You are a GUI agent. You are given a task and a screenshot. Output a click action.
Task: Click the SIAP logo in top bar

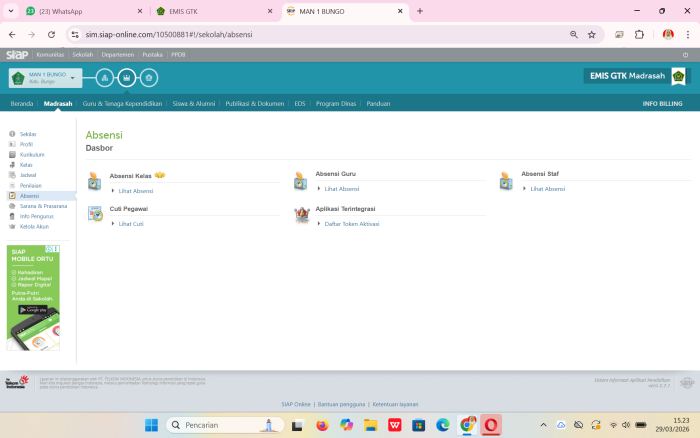pyautogui.click(x=17, y=55)
